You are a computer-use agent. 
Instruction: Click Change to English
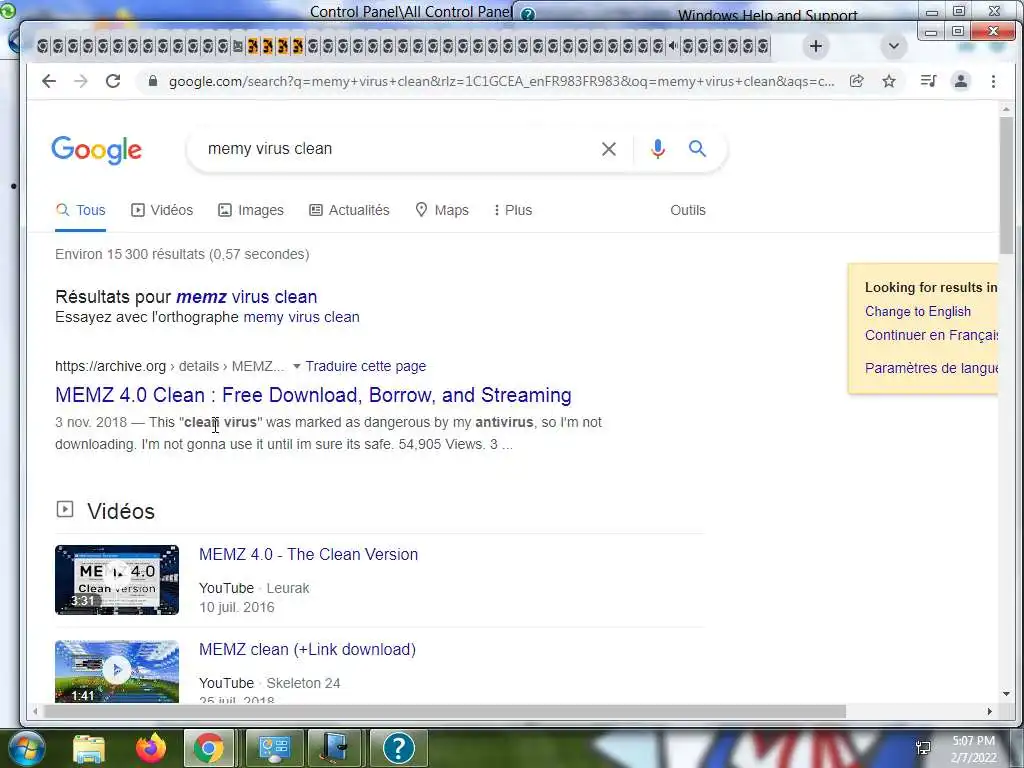coord(918,312)
